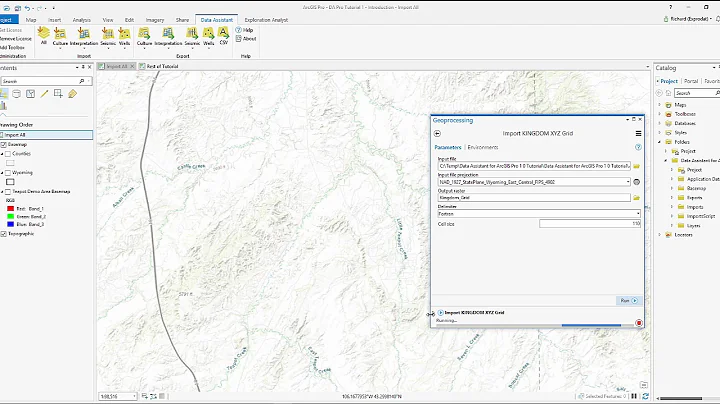
Task: Switch Contents to List By Editing
Action: coord(44,94)
